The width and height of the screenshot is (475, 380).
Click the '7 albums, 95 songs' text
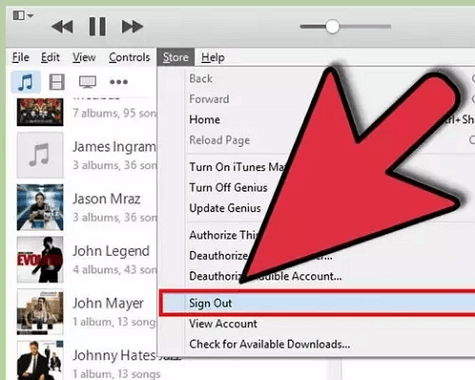pyautogui.click(x=115, y=113)
